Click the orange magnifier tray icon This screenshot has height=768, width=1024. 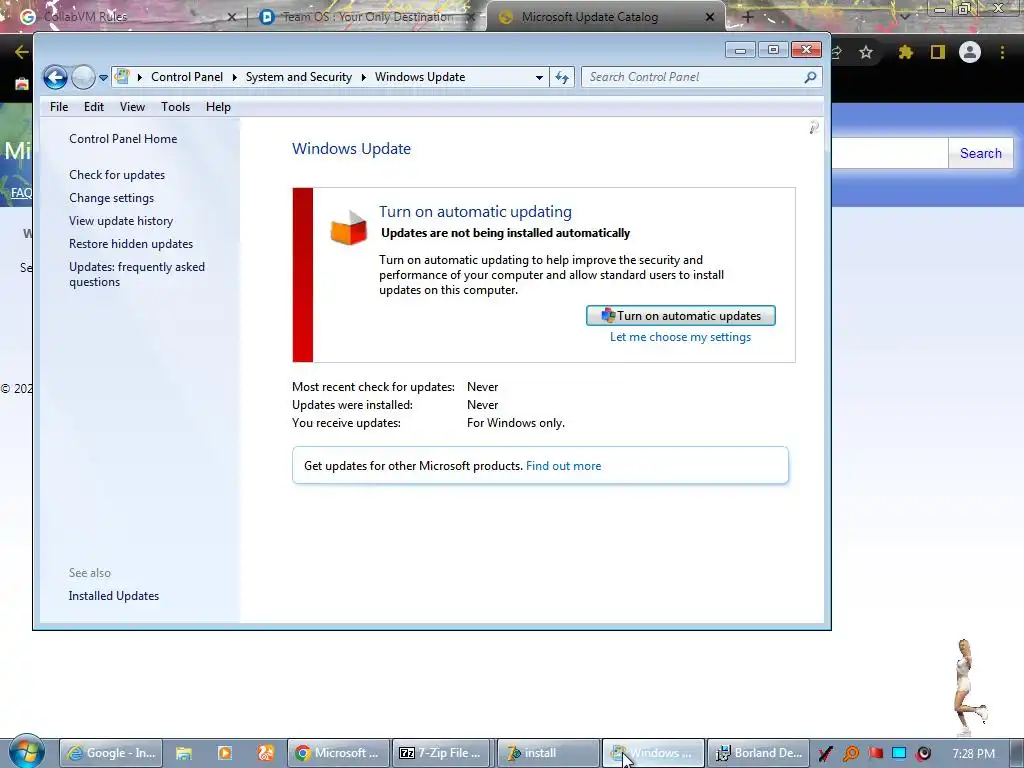[850, 754]
